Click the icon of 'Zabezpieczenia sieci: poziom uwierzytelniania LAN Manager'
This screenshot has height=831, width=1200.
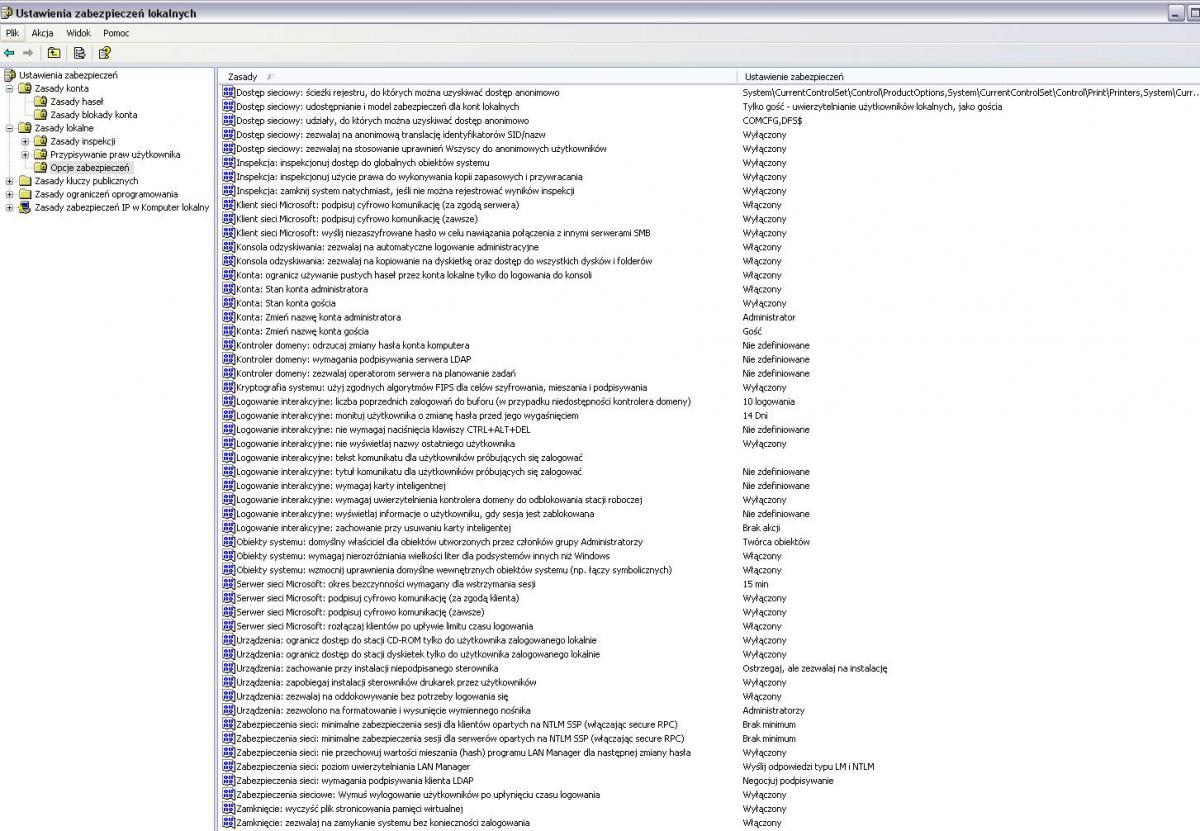(x=228, y=767)
